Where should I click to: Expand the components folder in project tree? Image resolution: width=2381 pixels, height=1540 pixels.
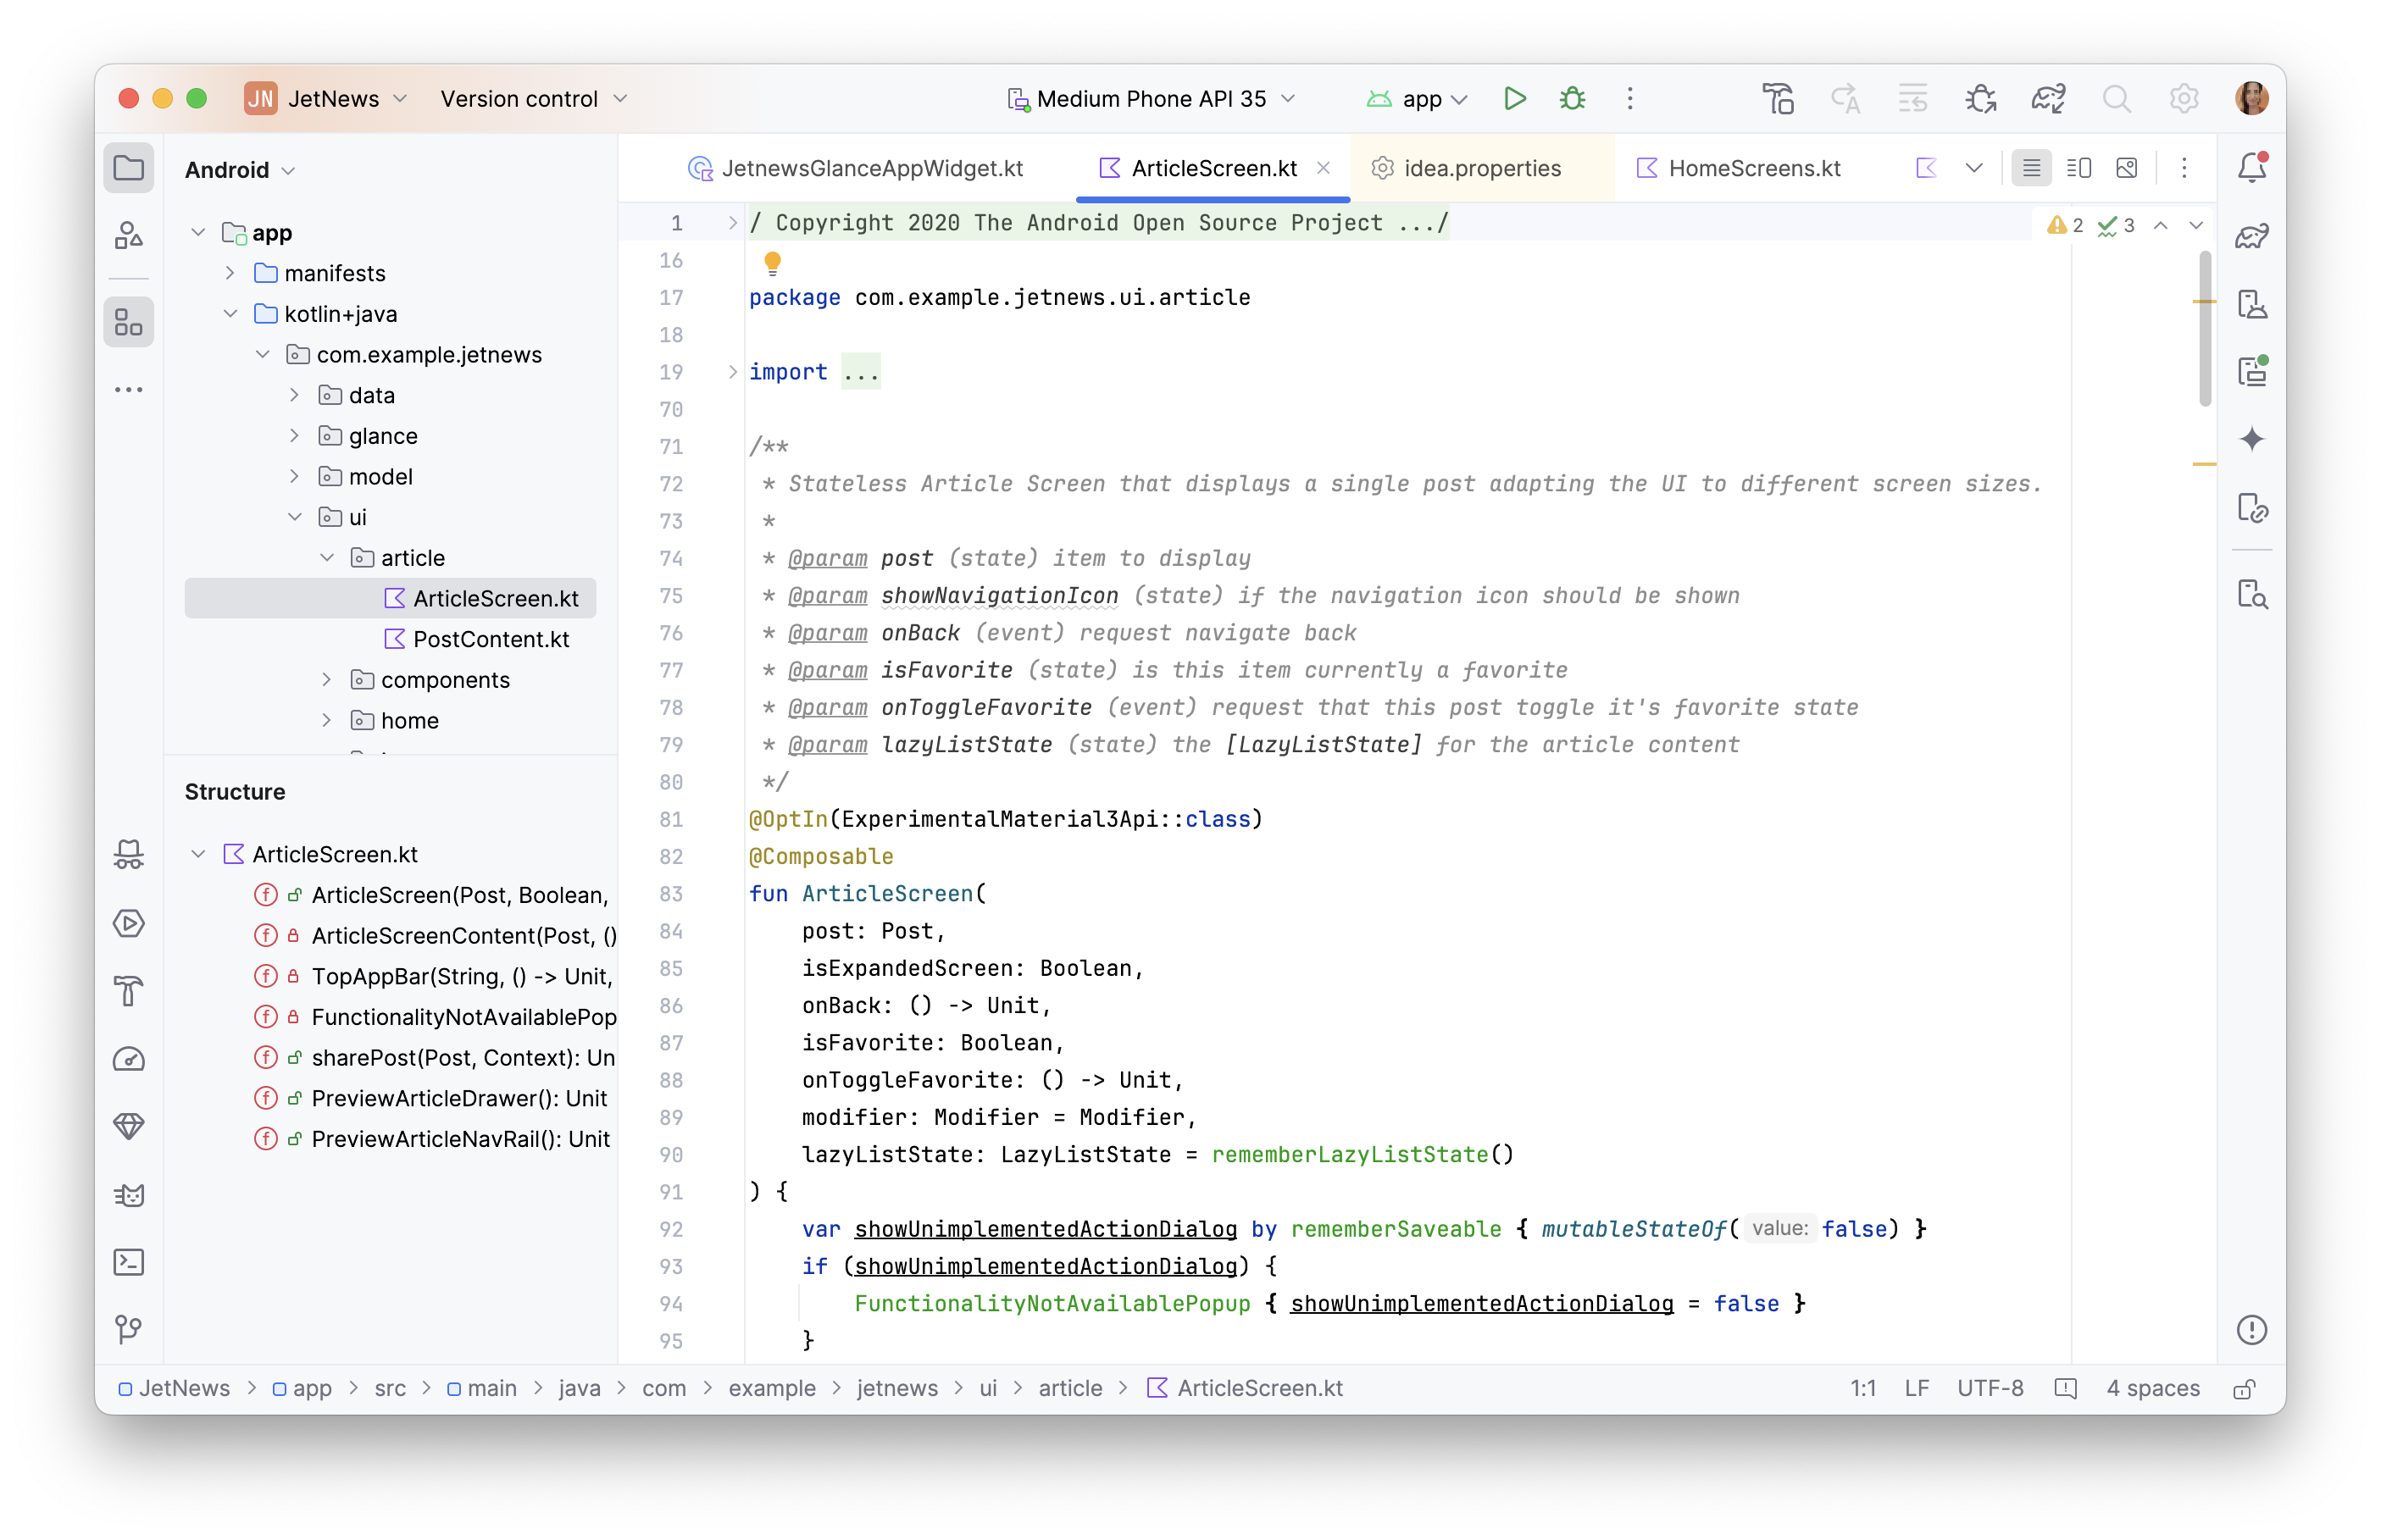pos(326,680)
